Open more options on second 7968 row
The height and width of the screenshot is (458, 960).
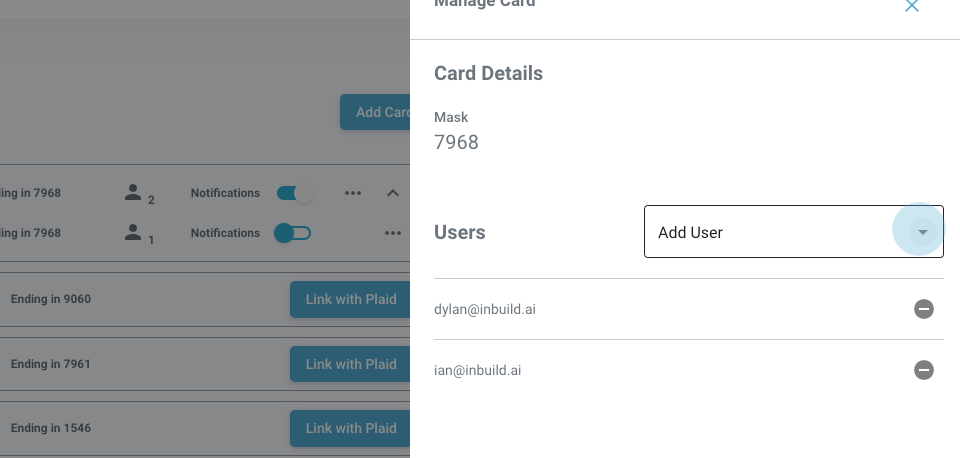(x=392, y=233)
